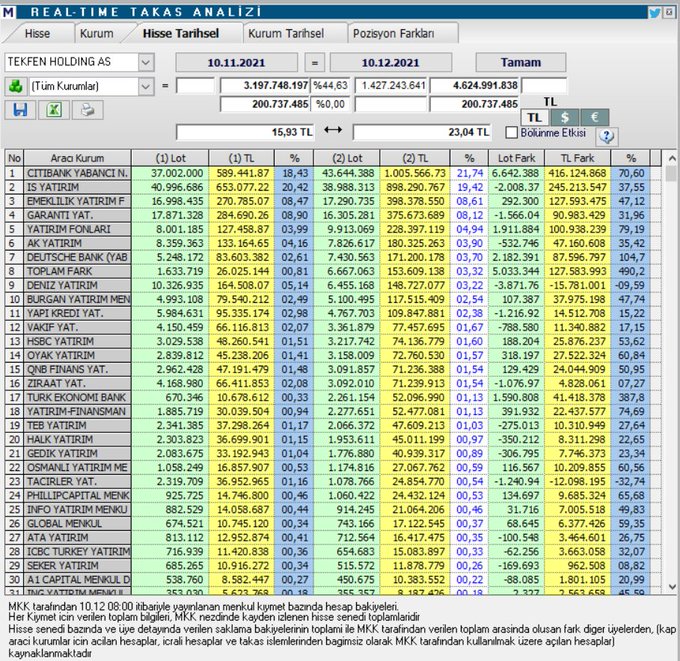The height and width of the screenshot is (661, 680).
Task: Click the 3.197.748.197 total field
Action: [x=265, y=86]
